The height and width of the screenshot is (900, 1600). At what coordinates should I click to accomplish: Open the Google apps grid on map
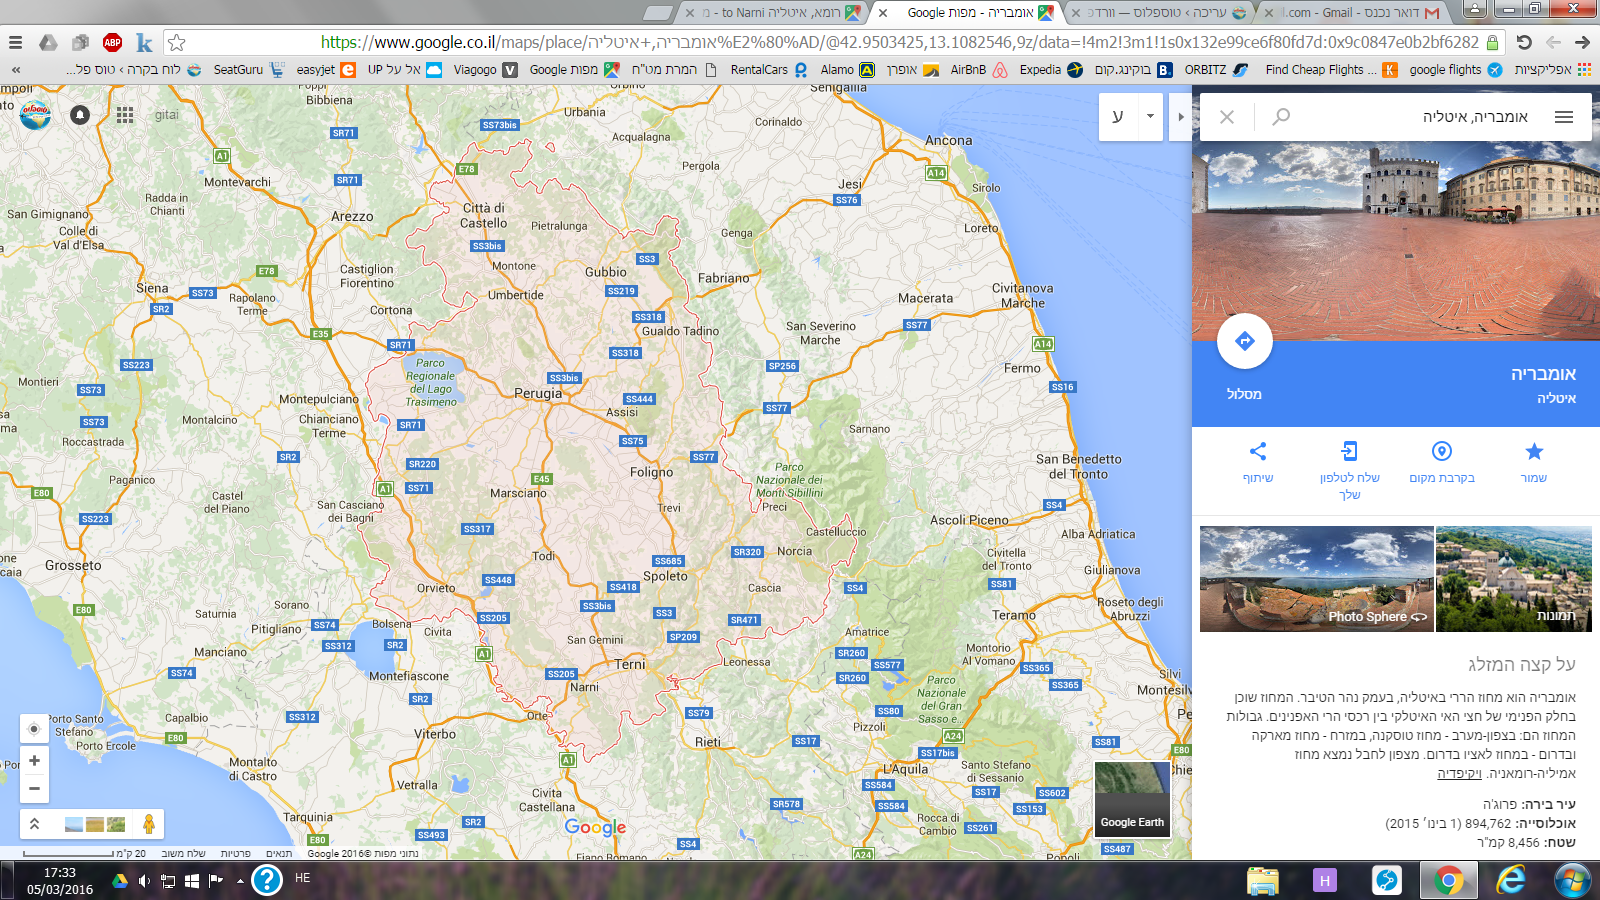pos(125,115)
